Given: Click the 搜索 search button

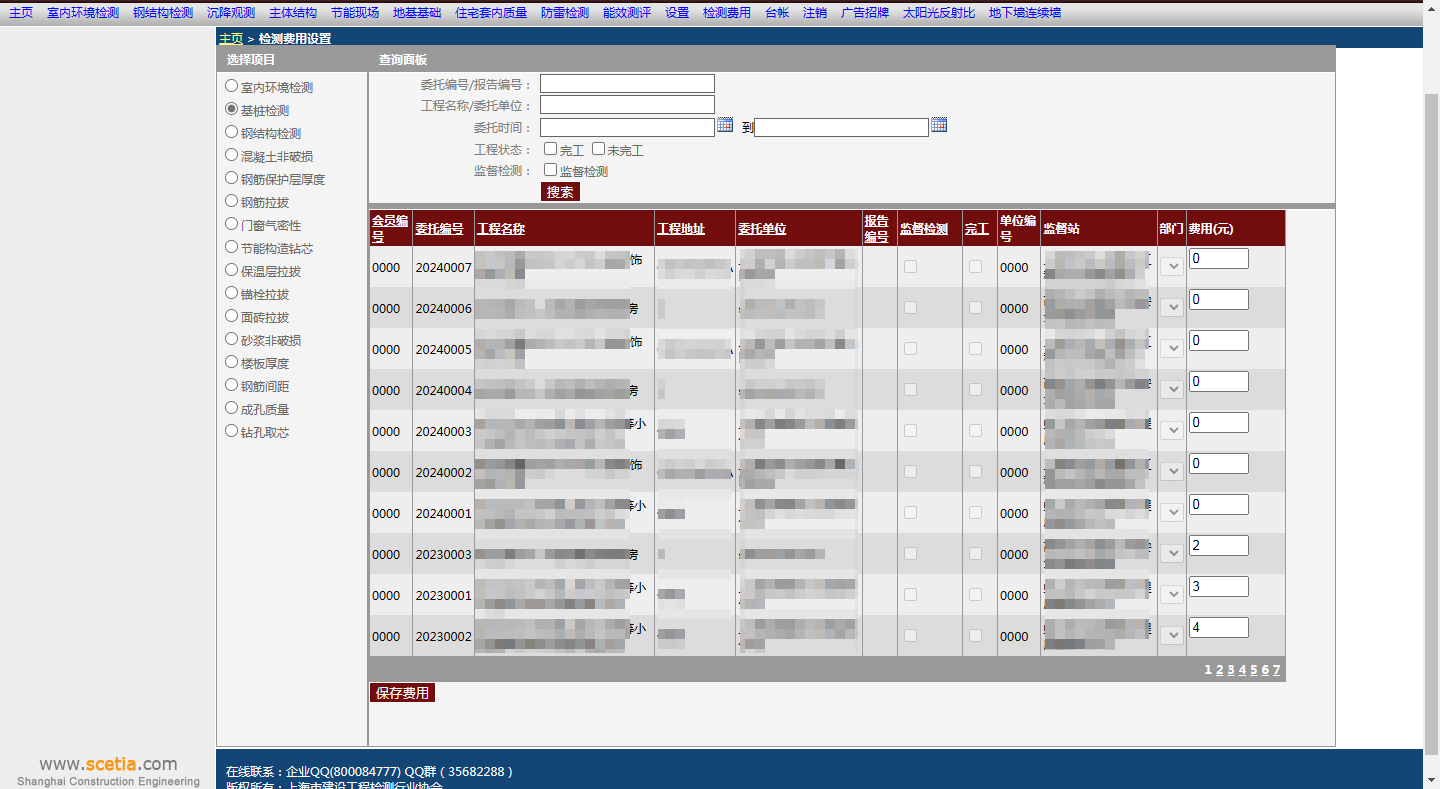Looking at the screenshot, I should point(560,192).
